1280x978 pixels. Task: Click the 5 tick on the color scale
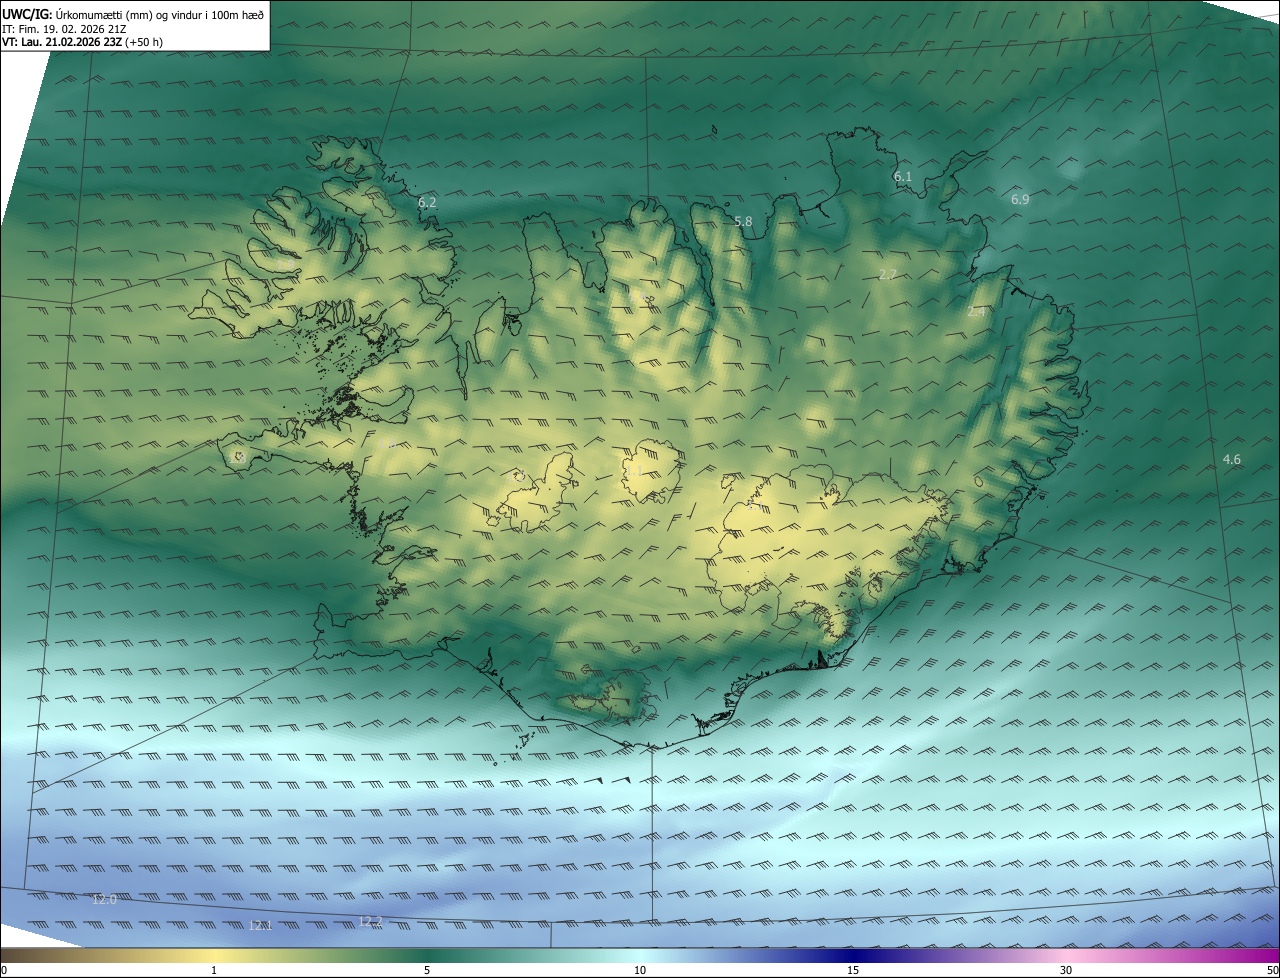coord(427,970)
